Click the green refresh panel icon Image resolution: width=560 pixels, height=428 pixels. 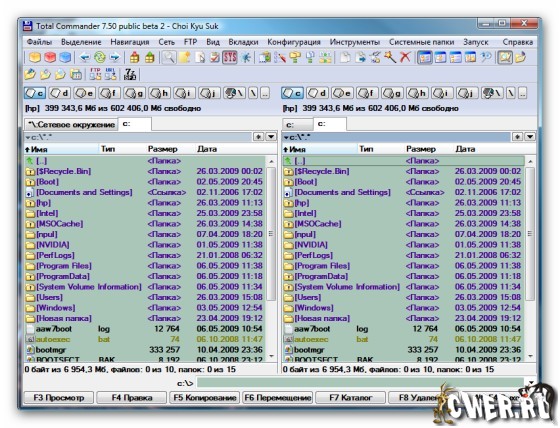[100, 57]
